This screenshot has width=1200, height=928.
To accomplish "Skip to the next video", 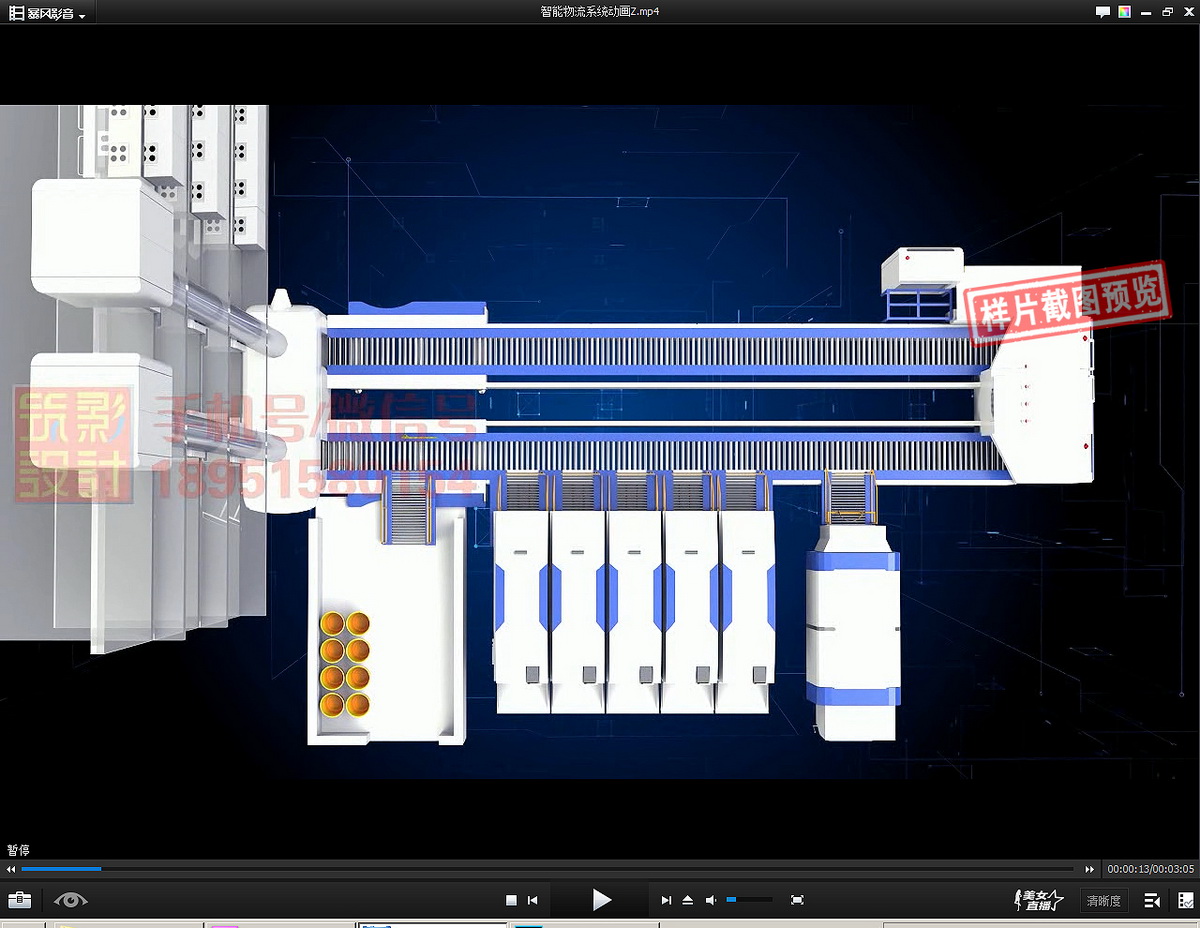I will (666, 900).
